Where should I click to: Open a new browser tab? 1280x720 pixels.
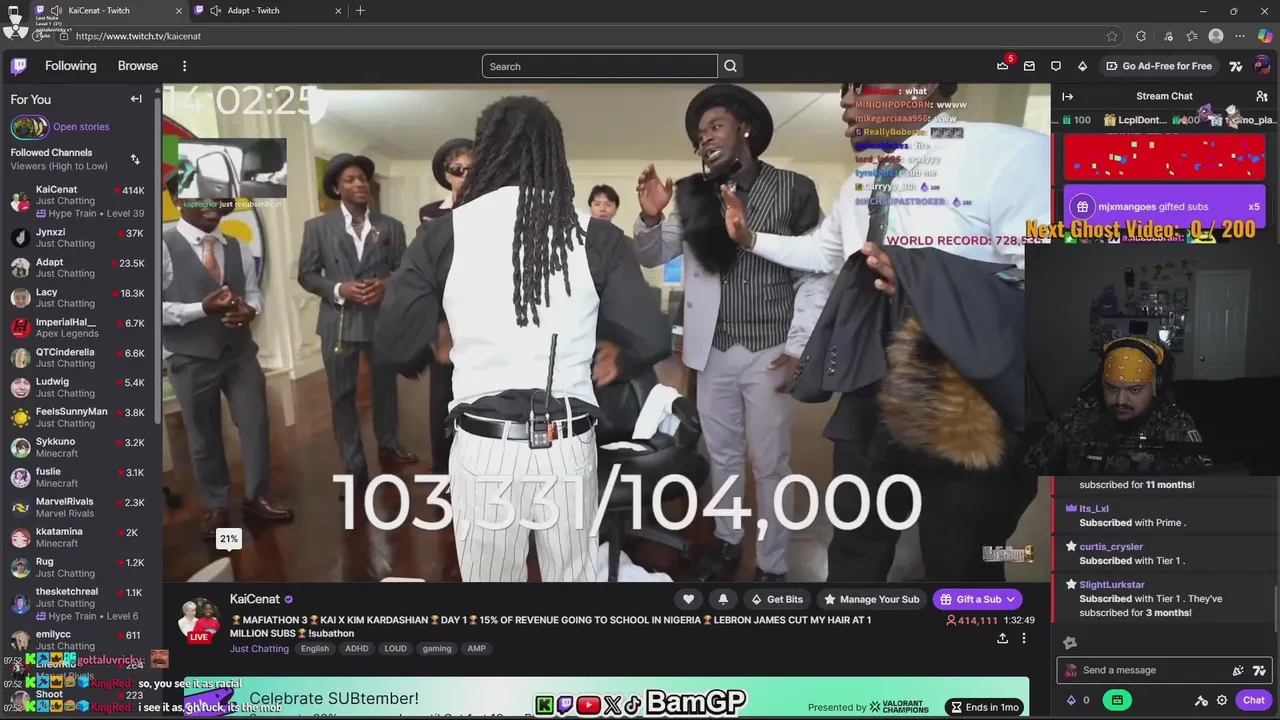point(360,10)
